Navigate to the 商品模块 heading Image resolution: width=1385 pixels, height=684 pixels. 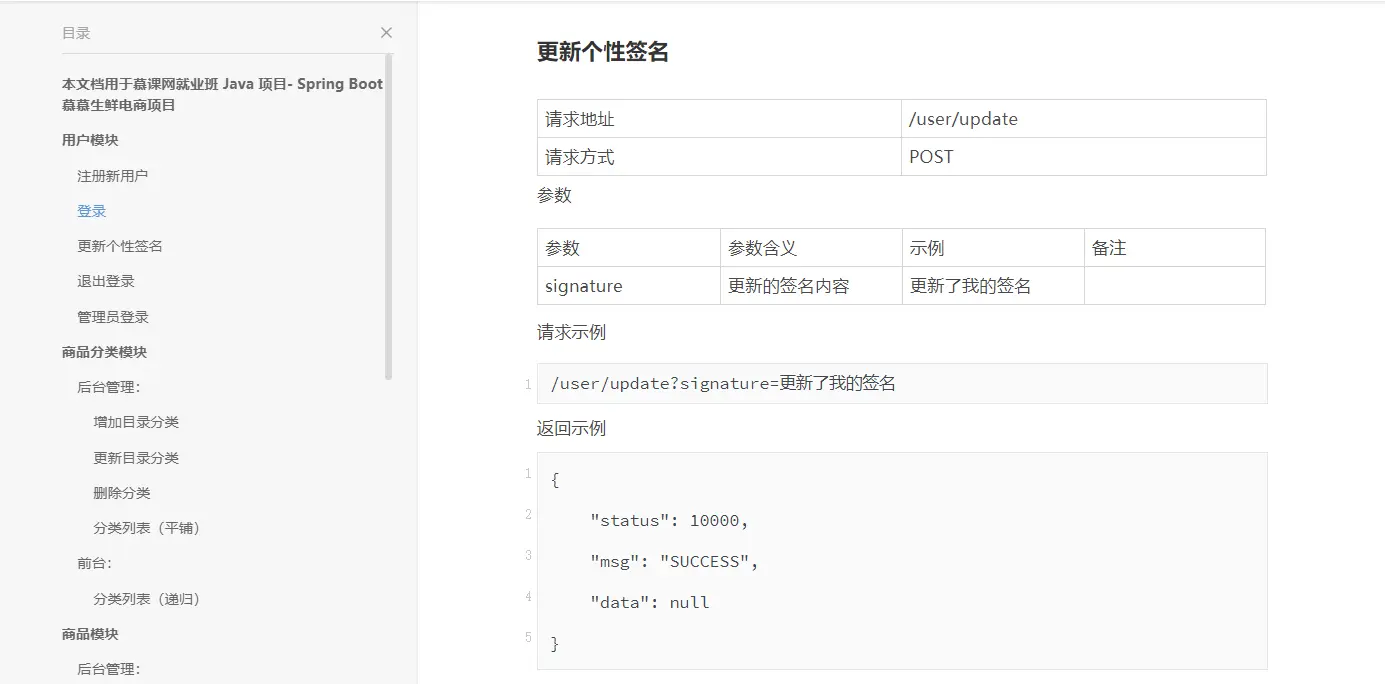pos(90,634)
